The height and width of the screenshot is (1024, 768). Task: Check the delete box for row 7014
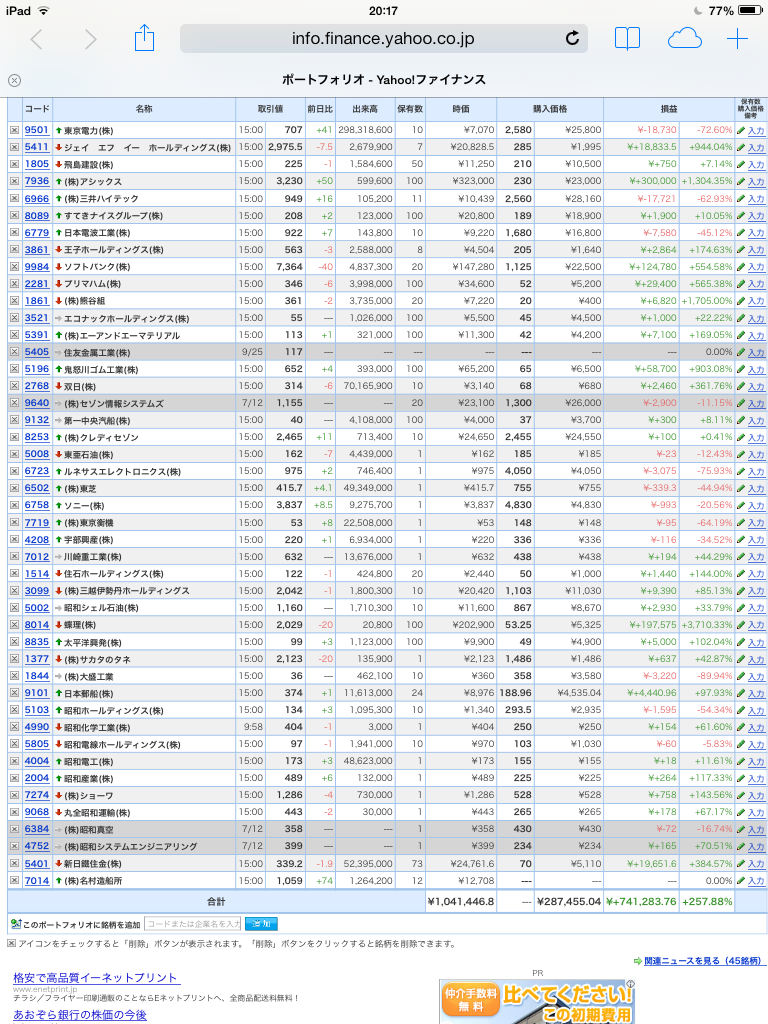[14, 880]
